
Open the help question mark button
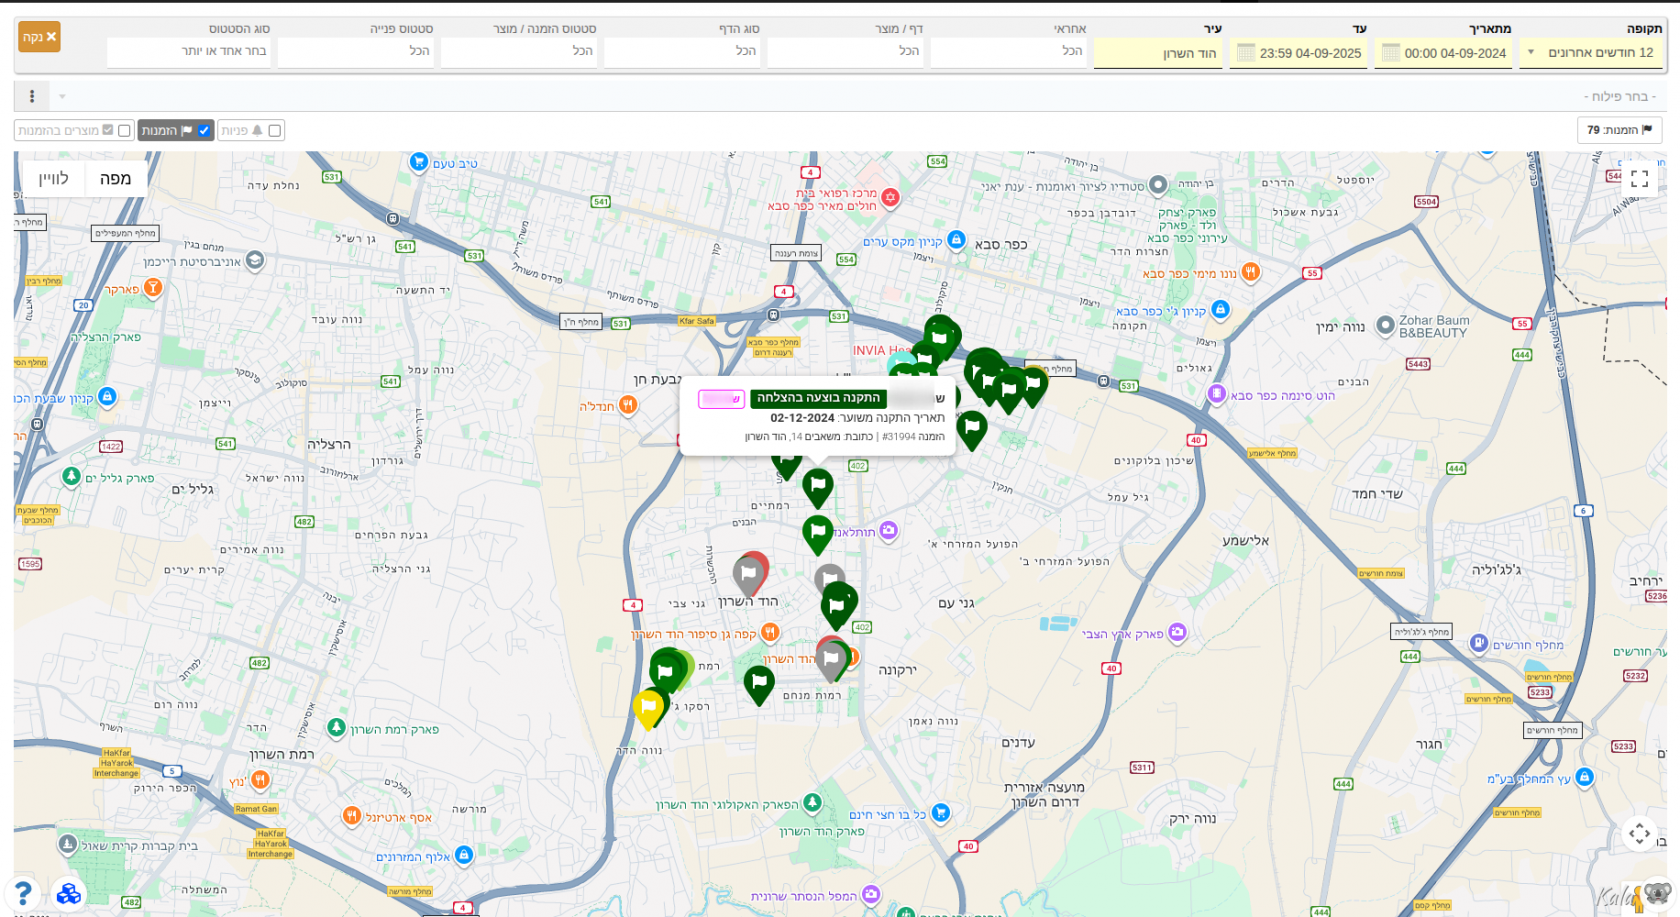pos(23,892)
